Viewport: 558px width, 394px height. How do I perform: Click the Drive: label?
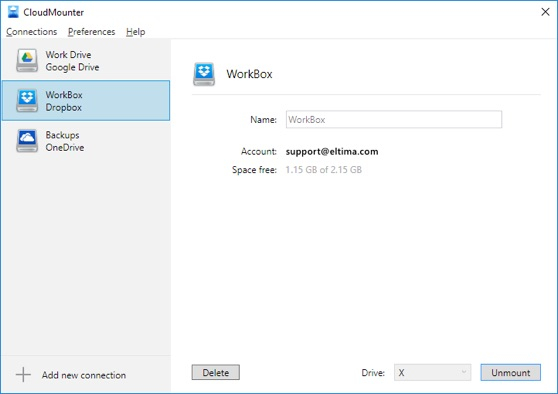(x=373, y=373)
